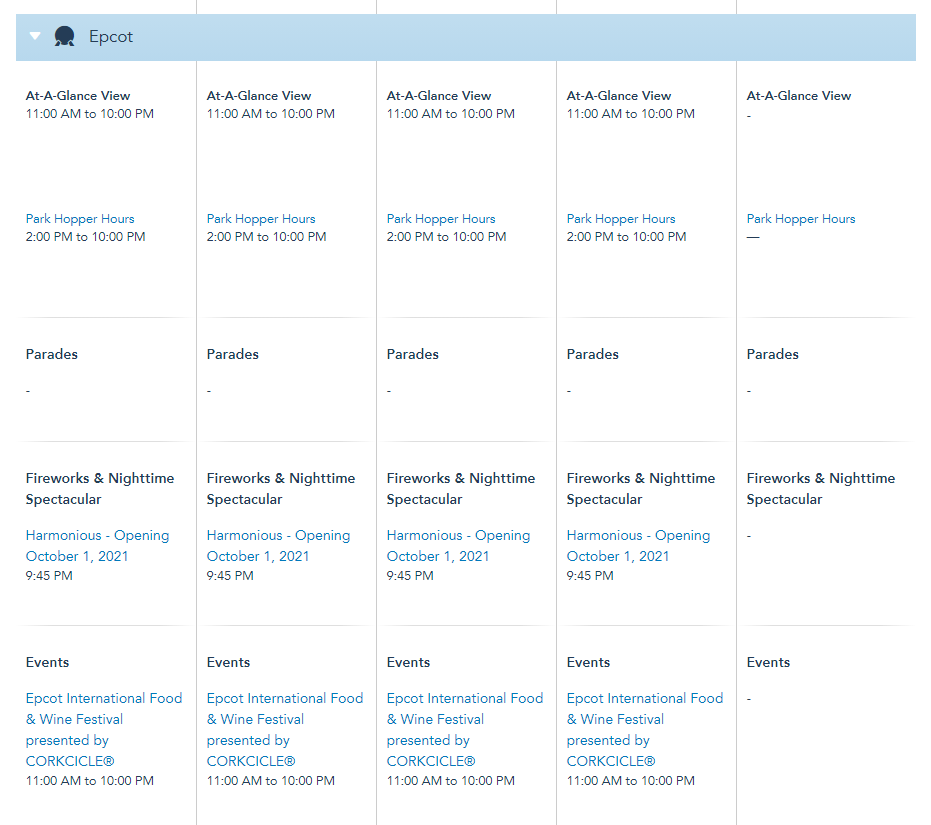
Task: Open Park Hopper Hours link in first column
Action: tap(80, 219)
